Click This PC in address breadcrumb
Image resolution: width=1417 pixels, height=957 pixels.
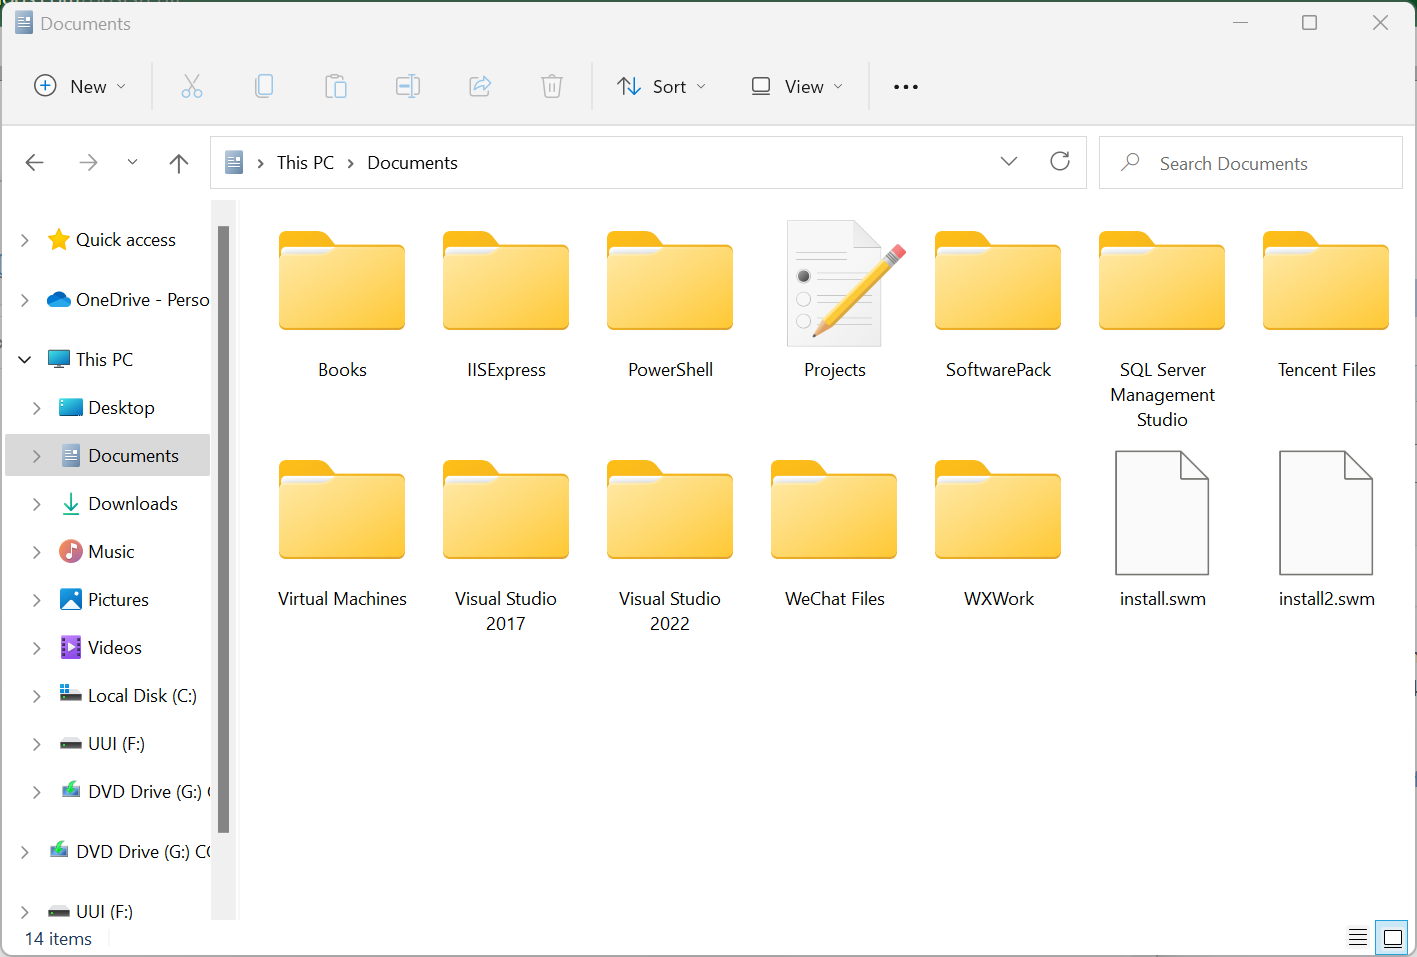(305, 163)
